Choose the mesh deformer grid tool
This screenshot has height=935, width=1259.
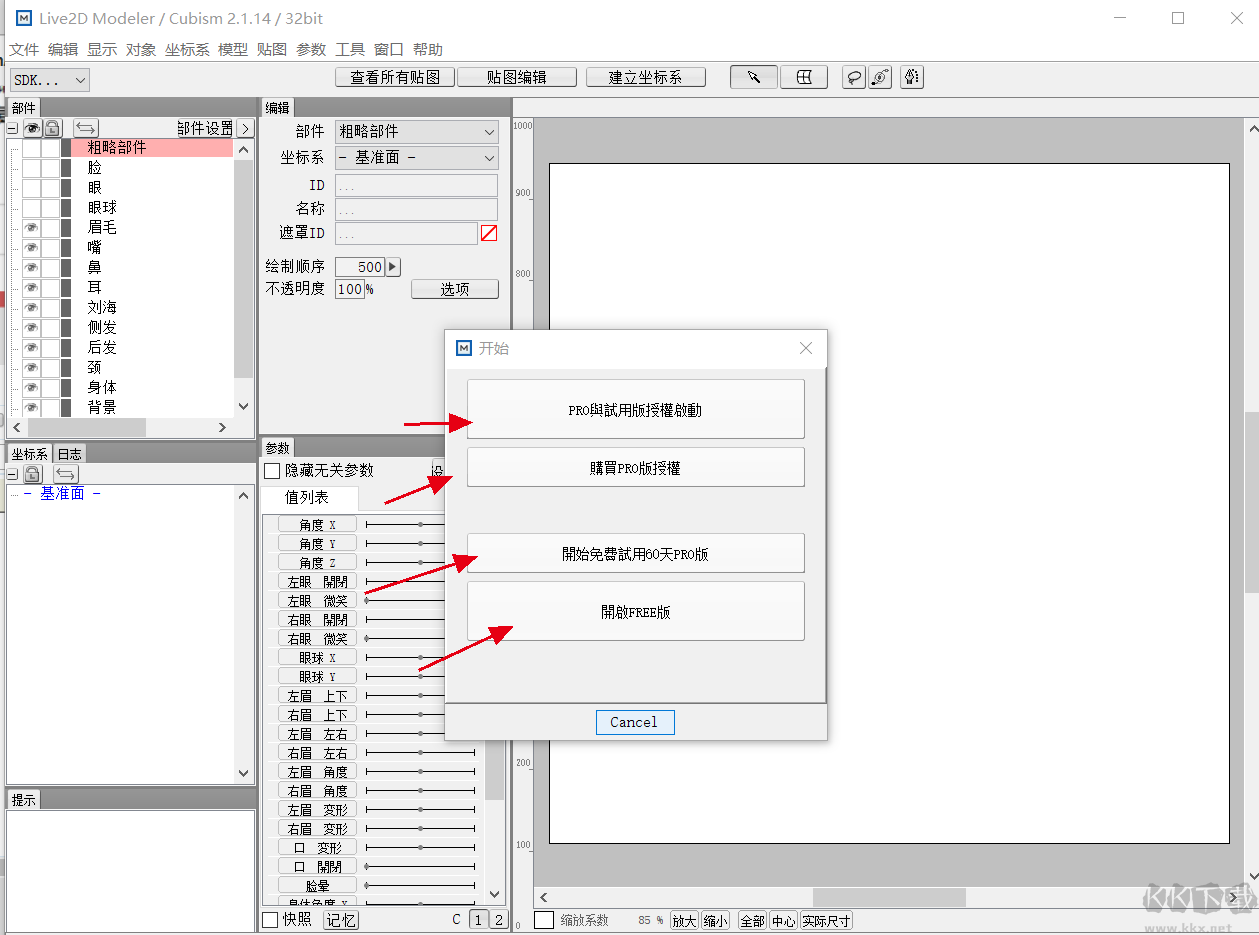[x=803, y=77]
